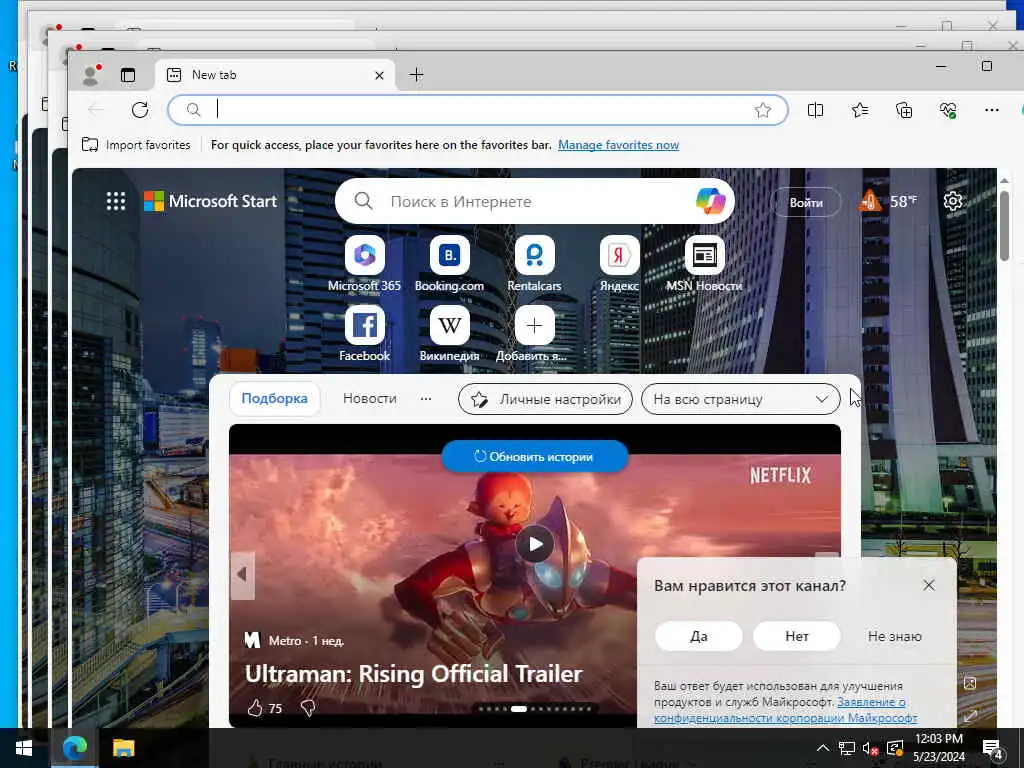Open Личные настройки button

545,399
